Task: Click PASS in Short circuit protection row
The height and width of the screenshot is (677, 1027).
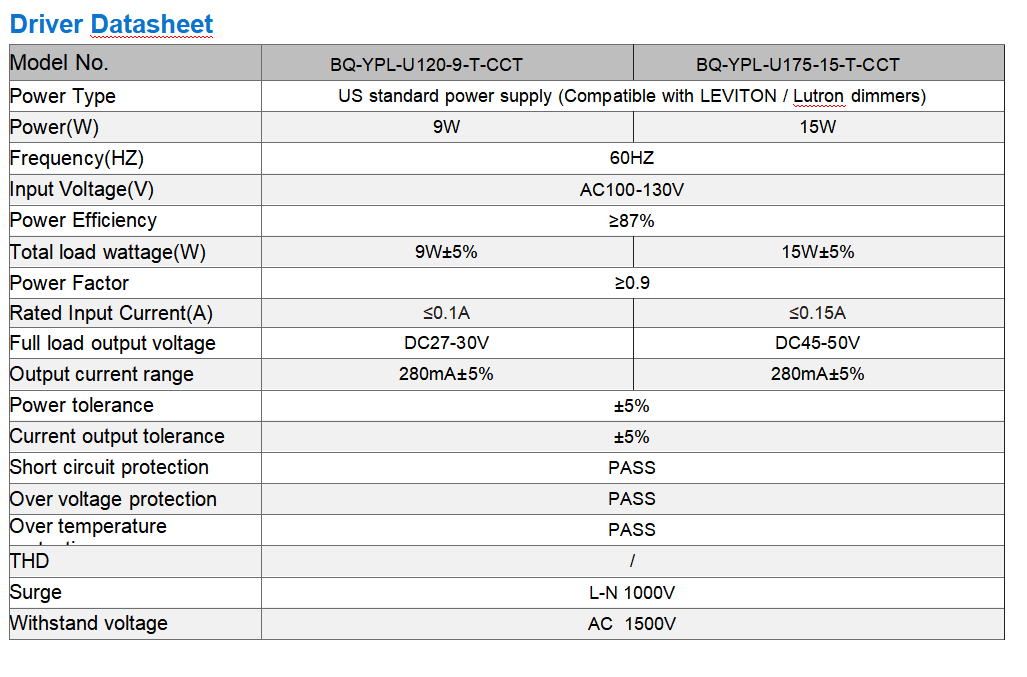Action: point(631,467)
